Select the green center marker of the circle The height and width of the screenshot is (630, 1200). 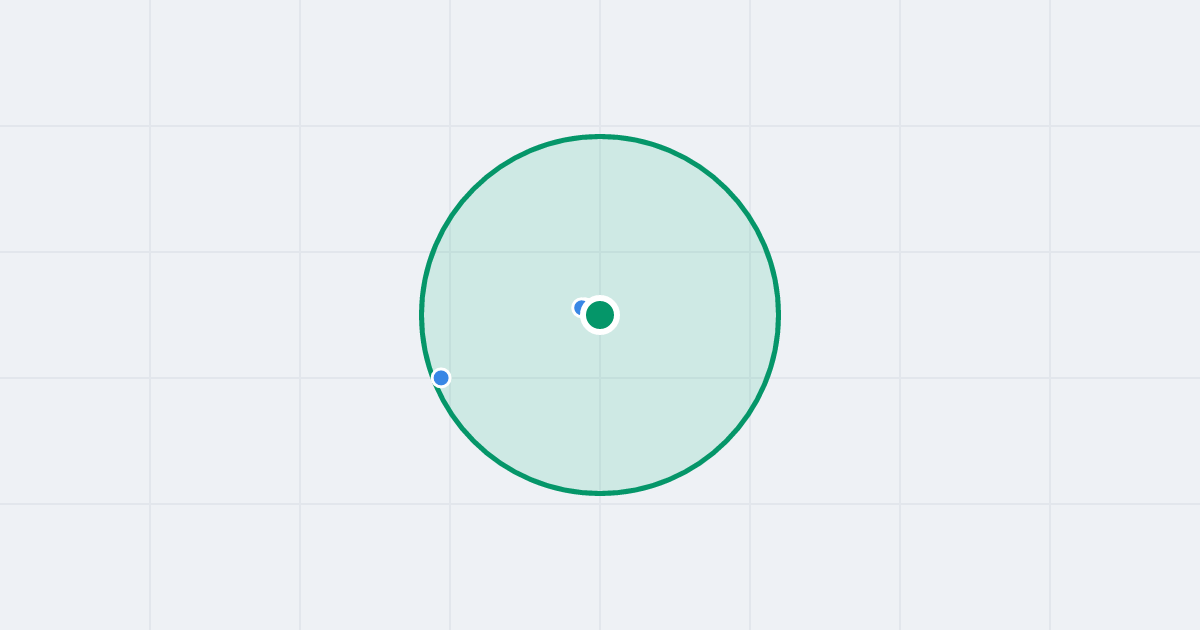coord(600,315)
